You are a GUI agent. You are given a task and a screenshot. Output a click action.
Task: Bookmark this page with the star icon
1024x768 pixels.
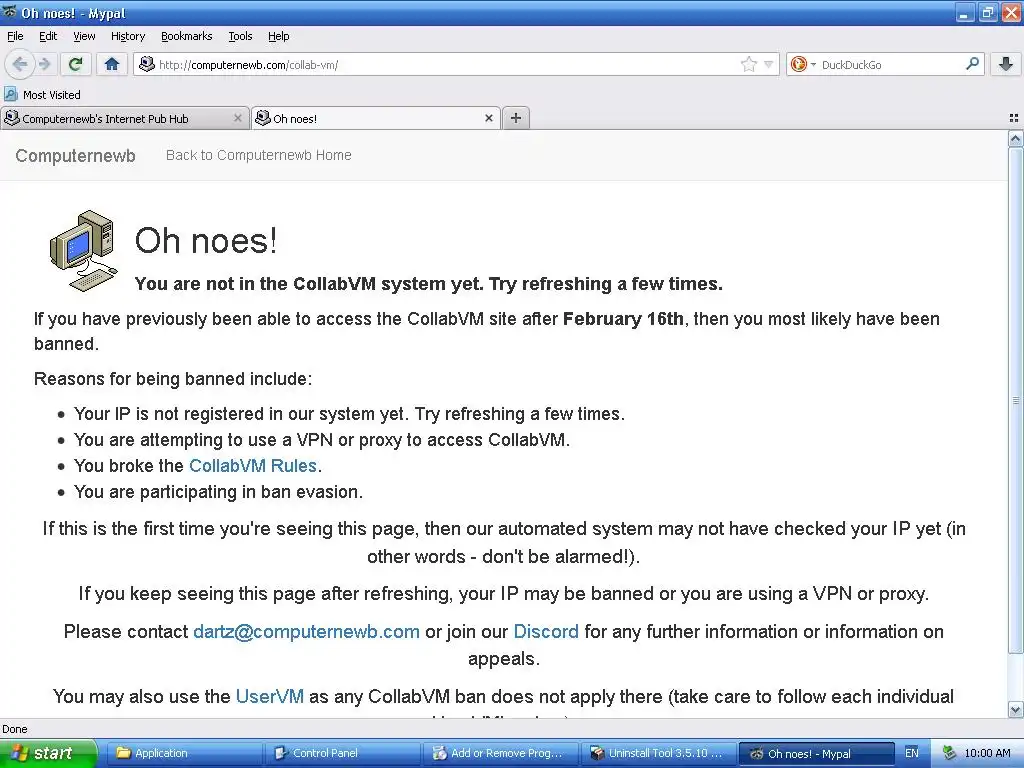(748, 64)
